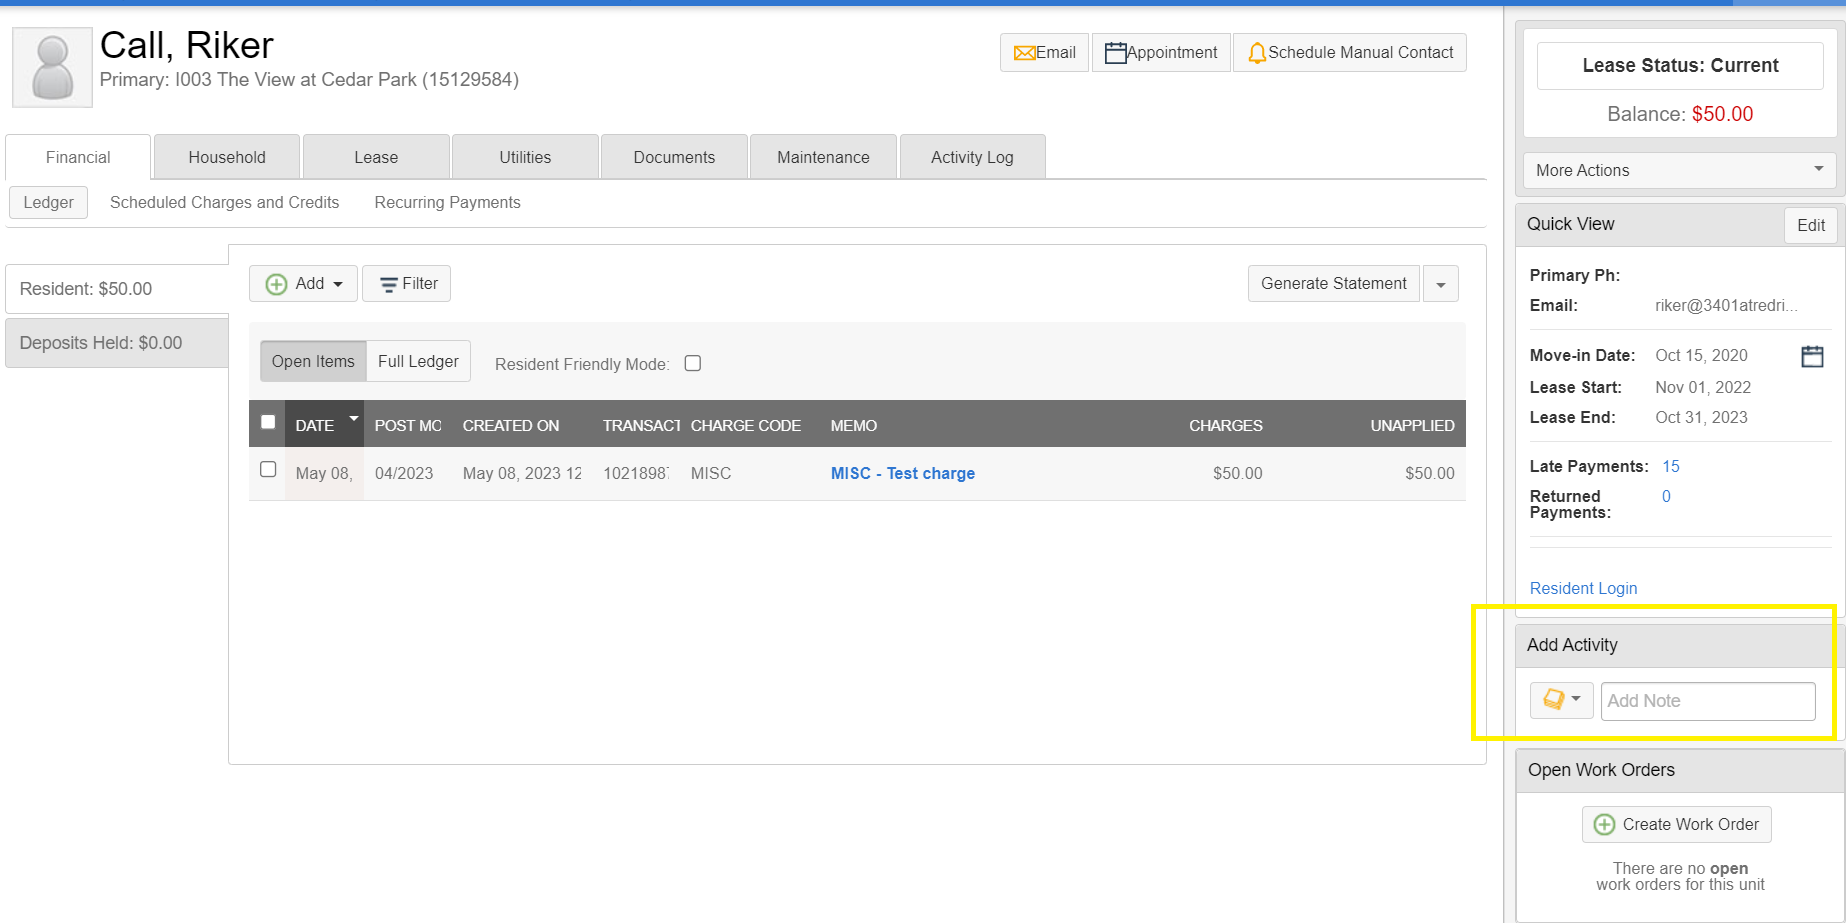Click the resident profile avatar picture
The height and width of the screenshot is (923, 1846).
click(52, 67)
